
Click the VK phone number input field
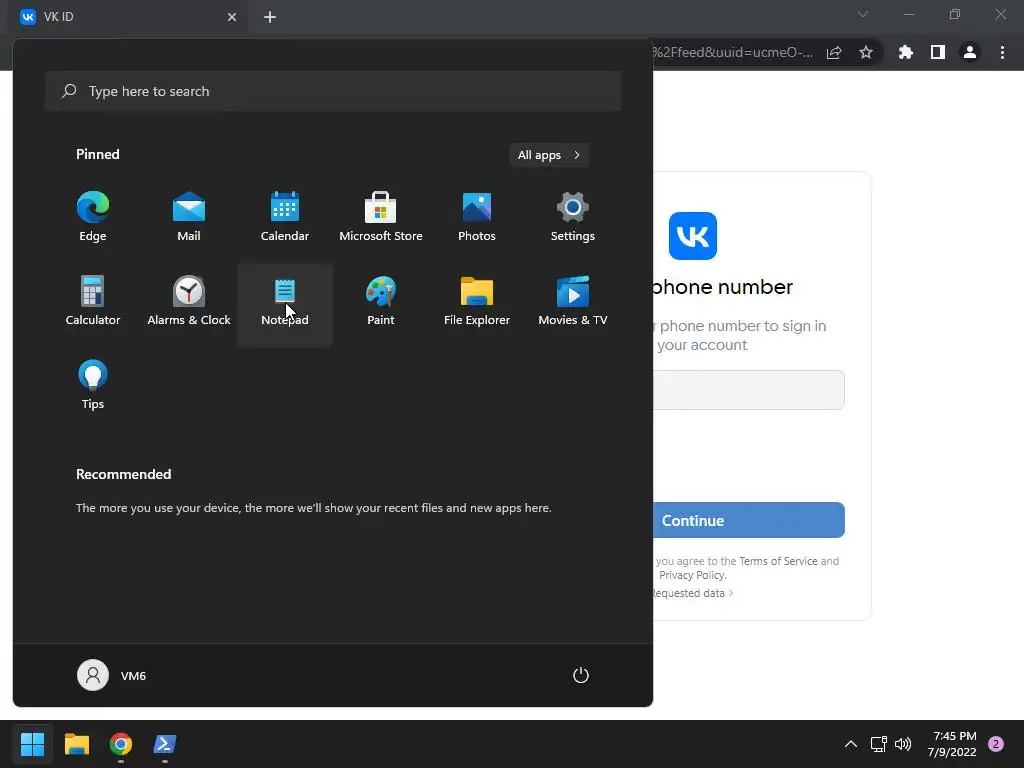(748, 390)
